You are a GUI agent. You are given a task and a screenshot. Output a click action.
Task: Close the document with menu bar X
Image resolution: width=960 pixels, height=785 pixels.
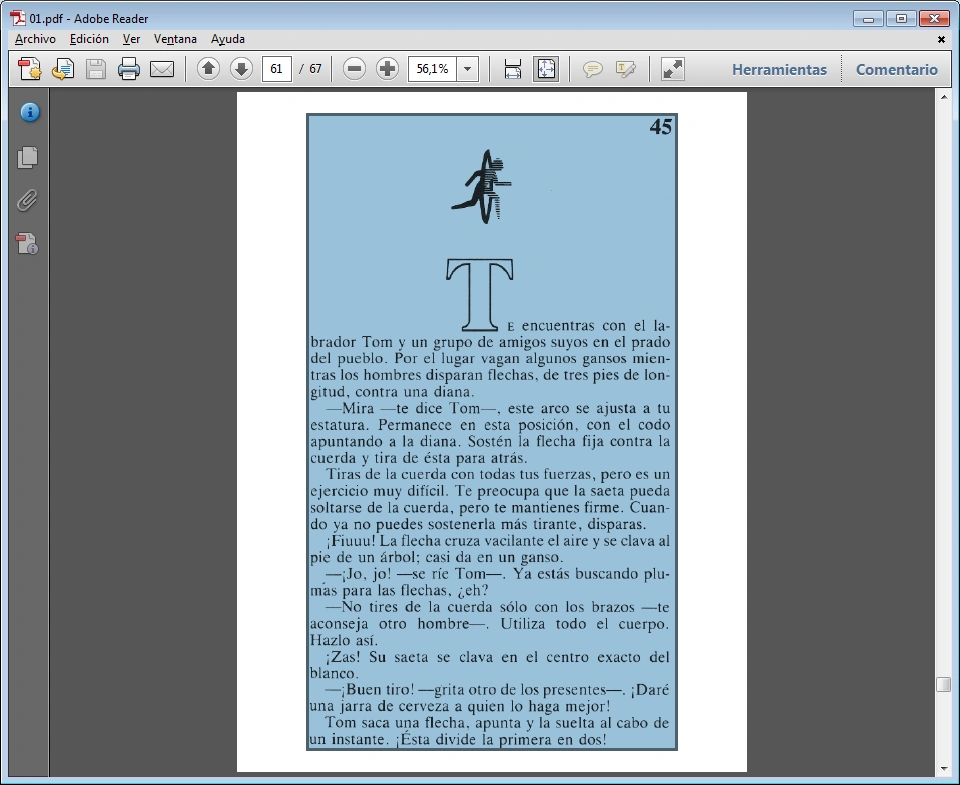point(941,39)
